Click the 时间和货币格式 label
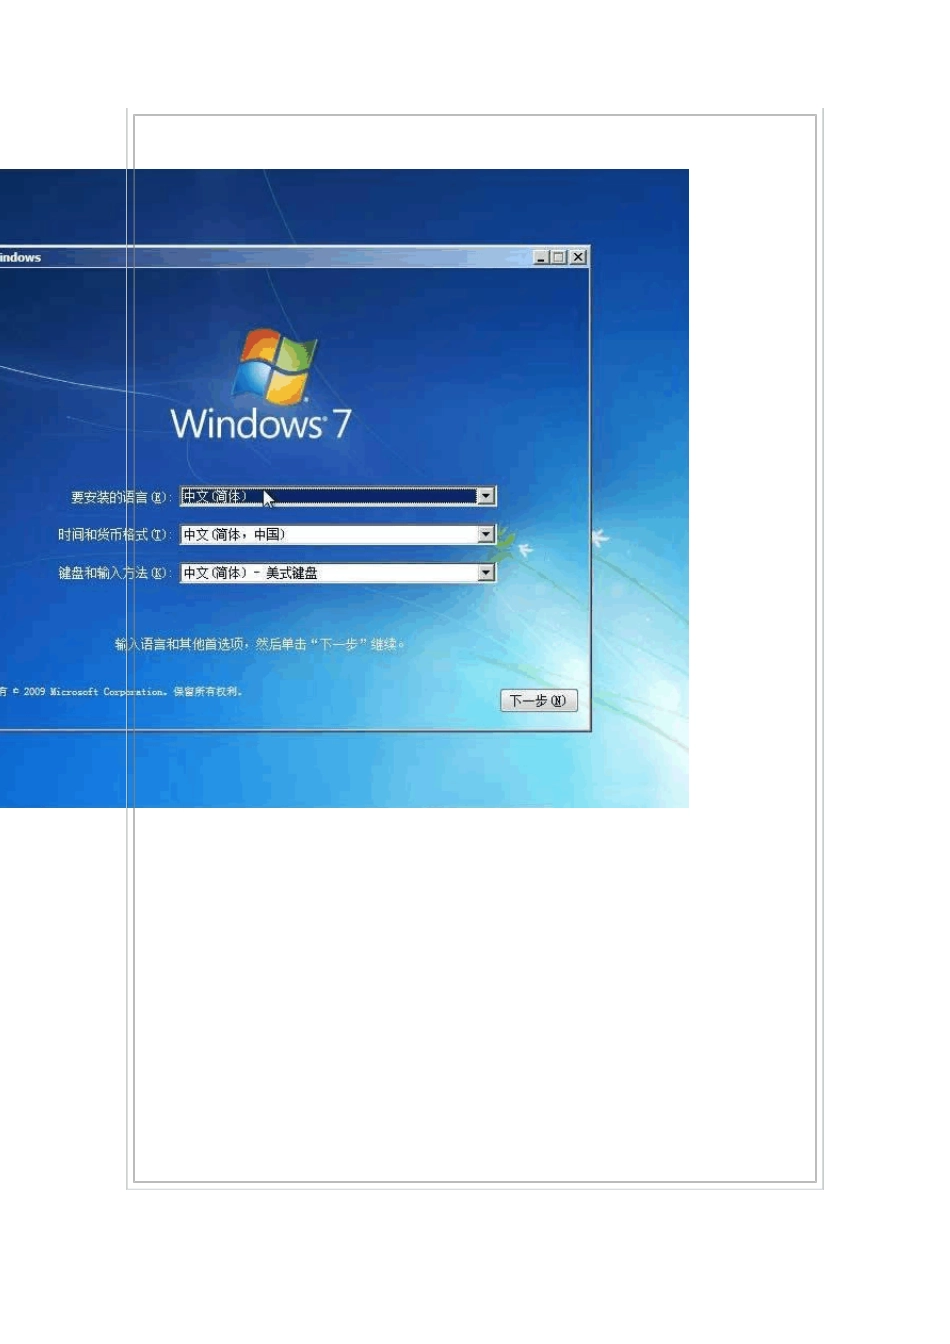Screen dimensions: 950x1344 pos(114,535)
